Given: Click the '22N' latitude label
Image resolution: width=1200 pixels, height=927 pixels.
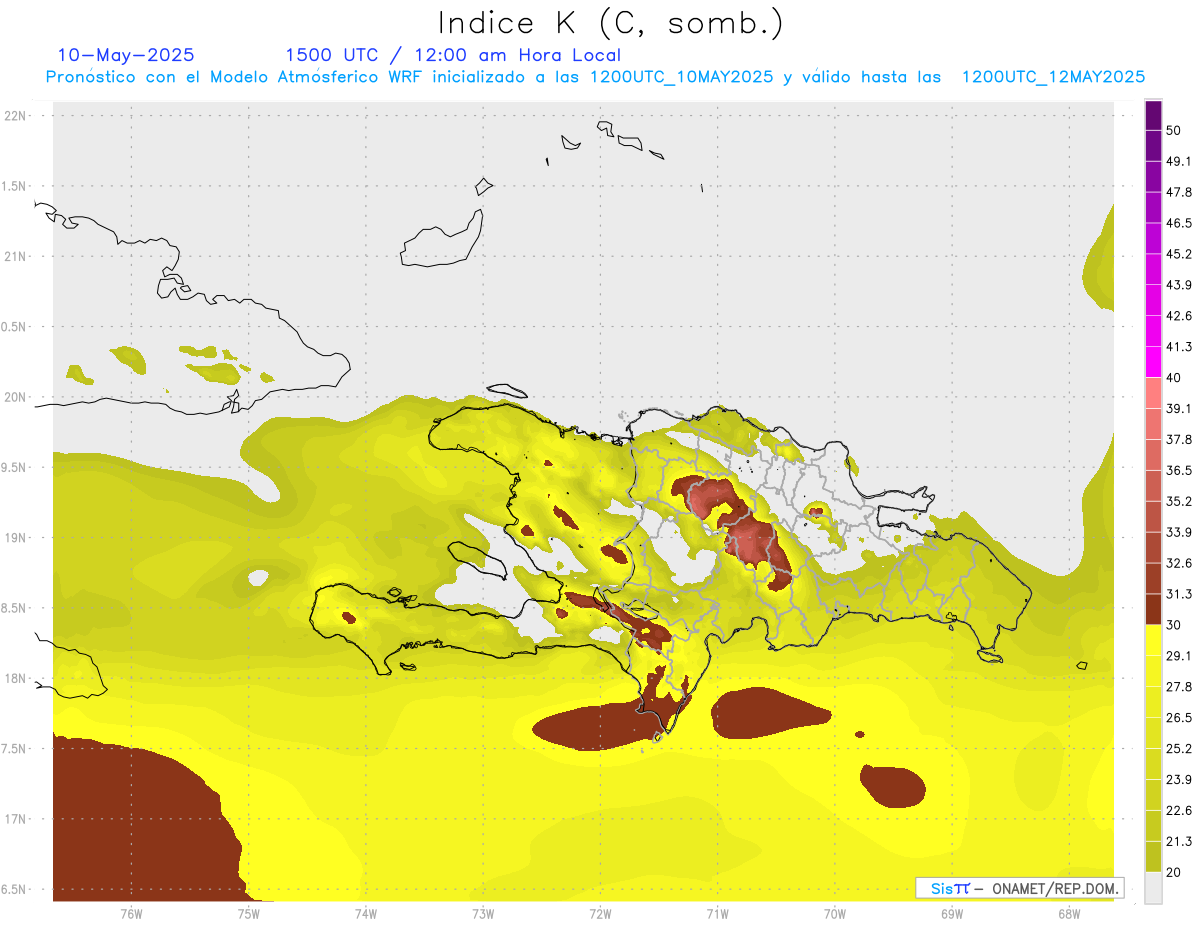Looking at the screenshot, I should pos(17,116).
